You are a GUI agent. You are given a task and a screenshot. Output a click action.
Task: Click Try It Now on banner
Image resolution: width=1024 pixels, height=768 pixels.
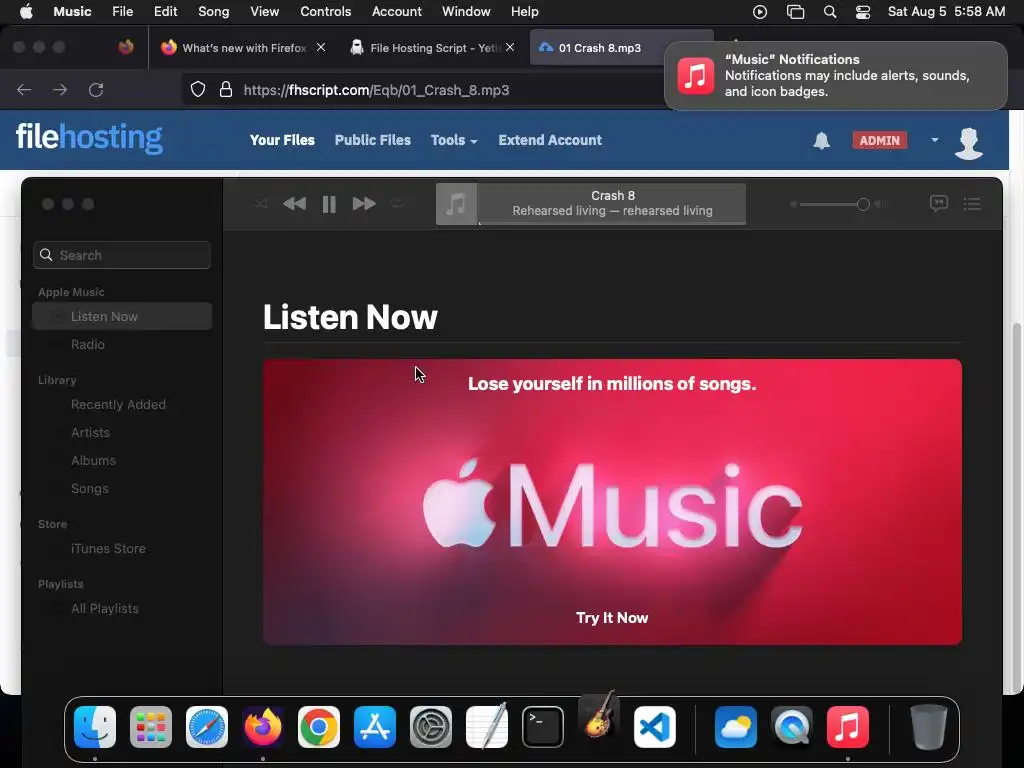pyautogui.click(x=612, y=618)
